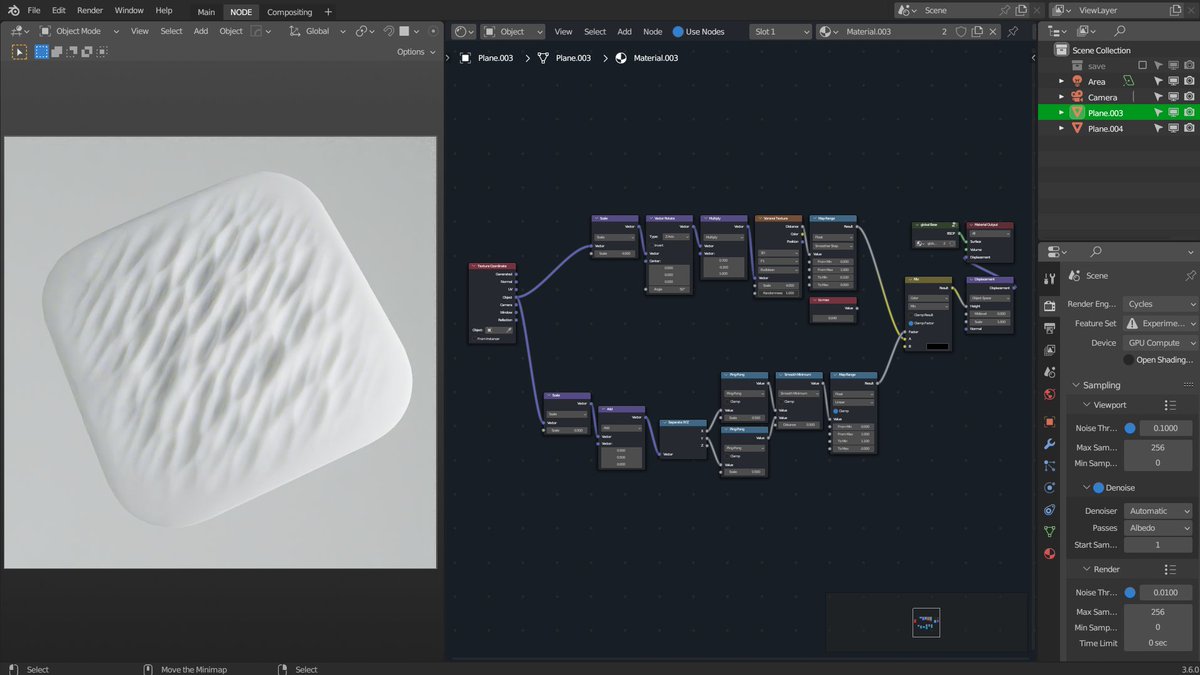
Task: Open the File menu
Action: pos(34,10)
